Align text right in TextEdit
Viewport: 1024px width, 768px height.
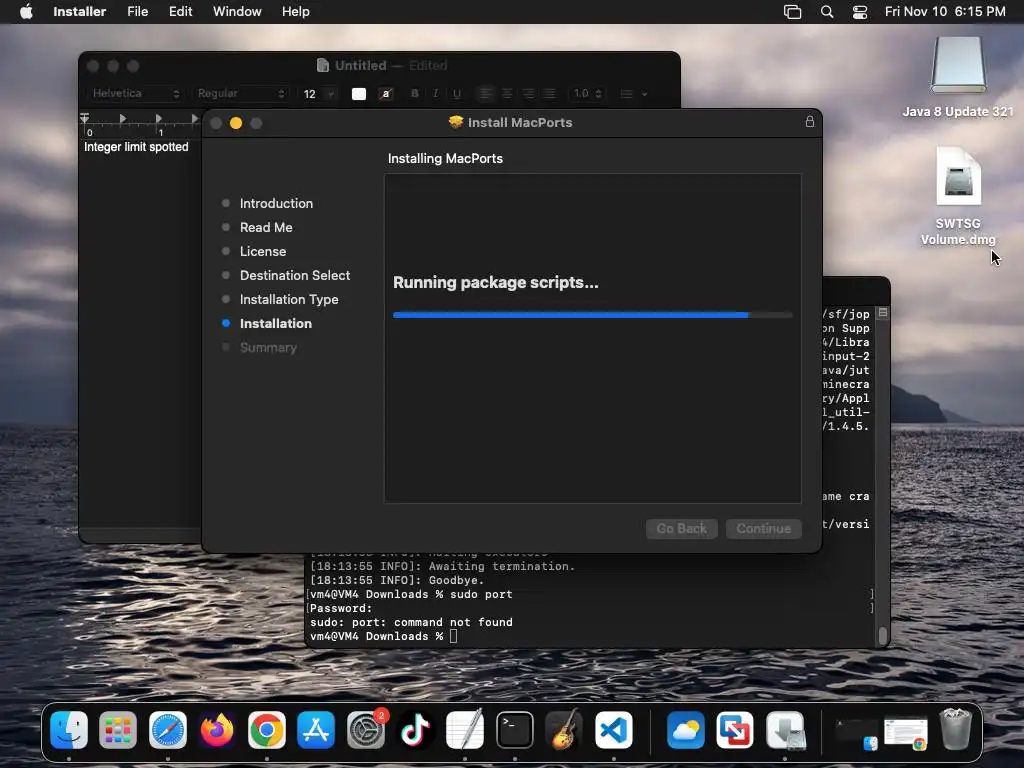click(528, 93)
